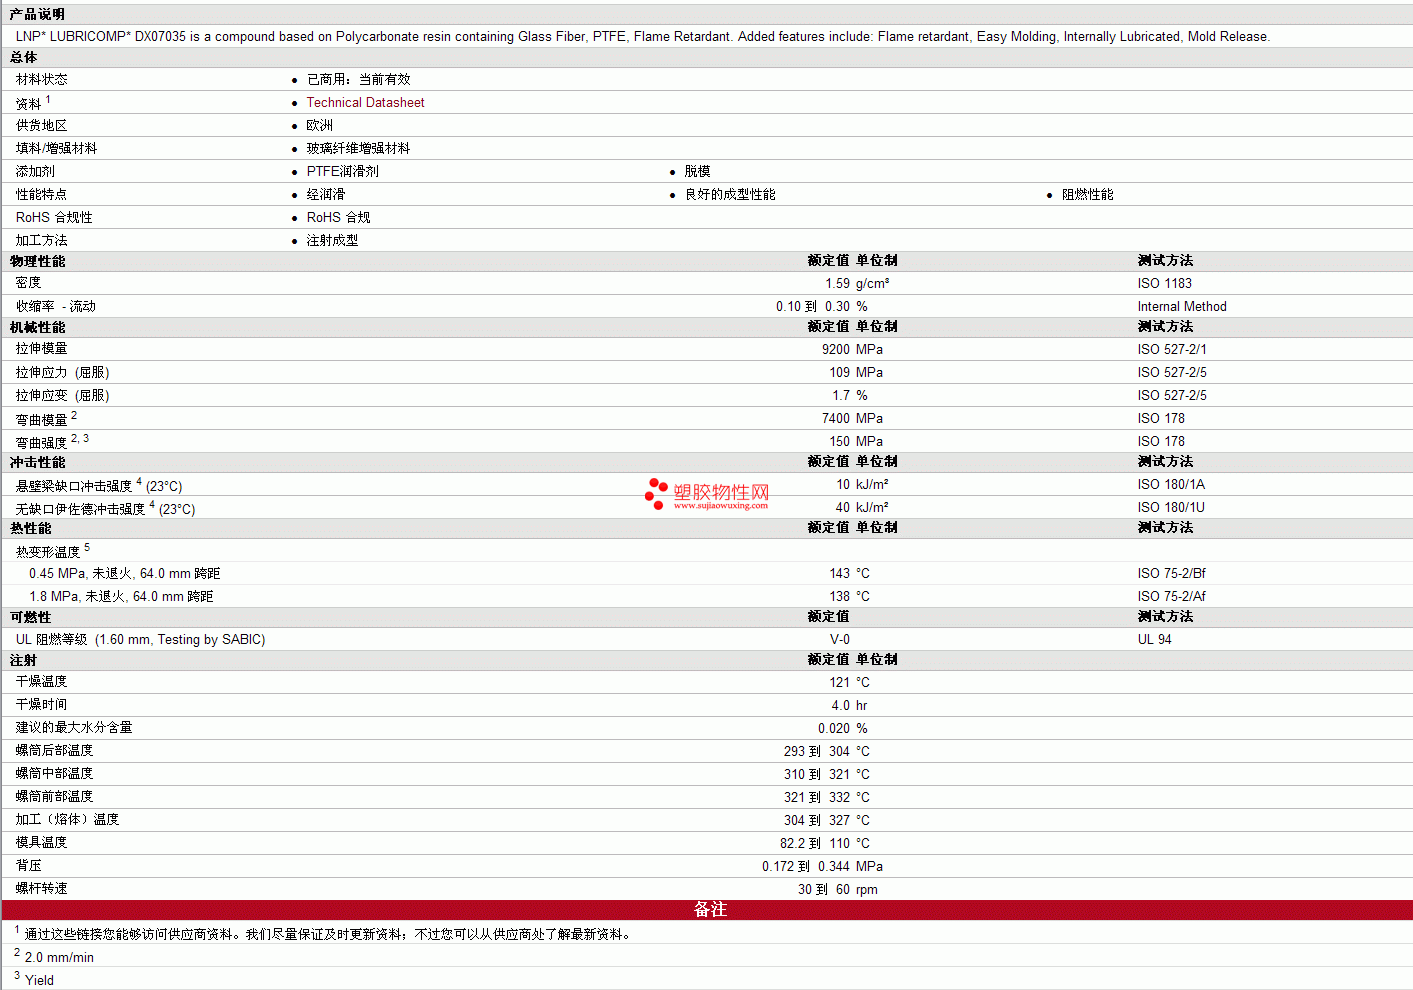1413x990 pixels.
Task: Click the 拉伸应变 (屈服) row label
Action: pos(63,395)
